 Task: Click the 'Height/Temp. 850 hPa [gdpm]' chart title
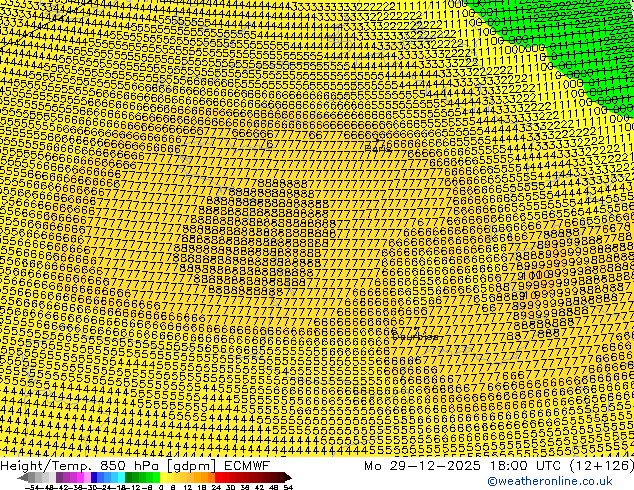[x=108, y=466]
